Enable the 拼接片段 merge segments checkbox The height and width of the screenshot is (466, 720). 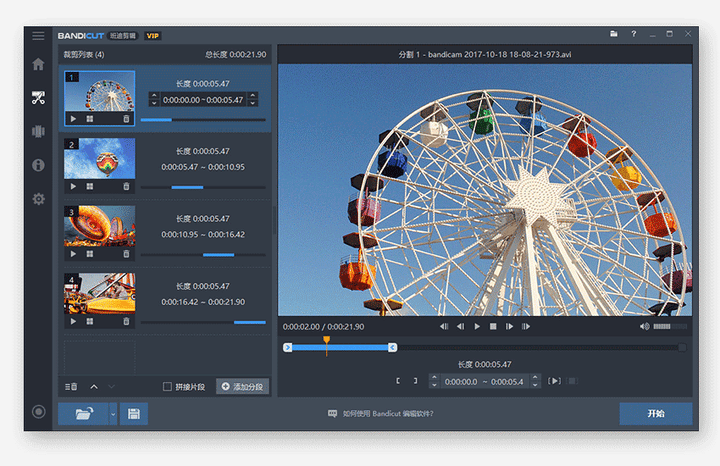click(x=167, y=387)
